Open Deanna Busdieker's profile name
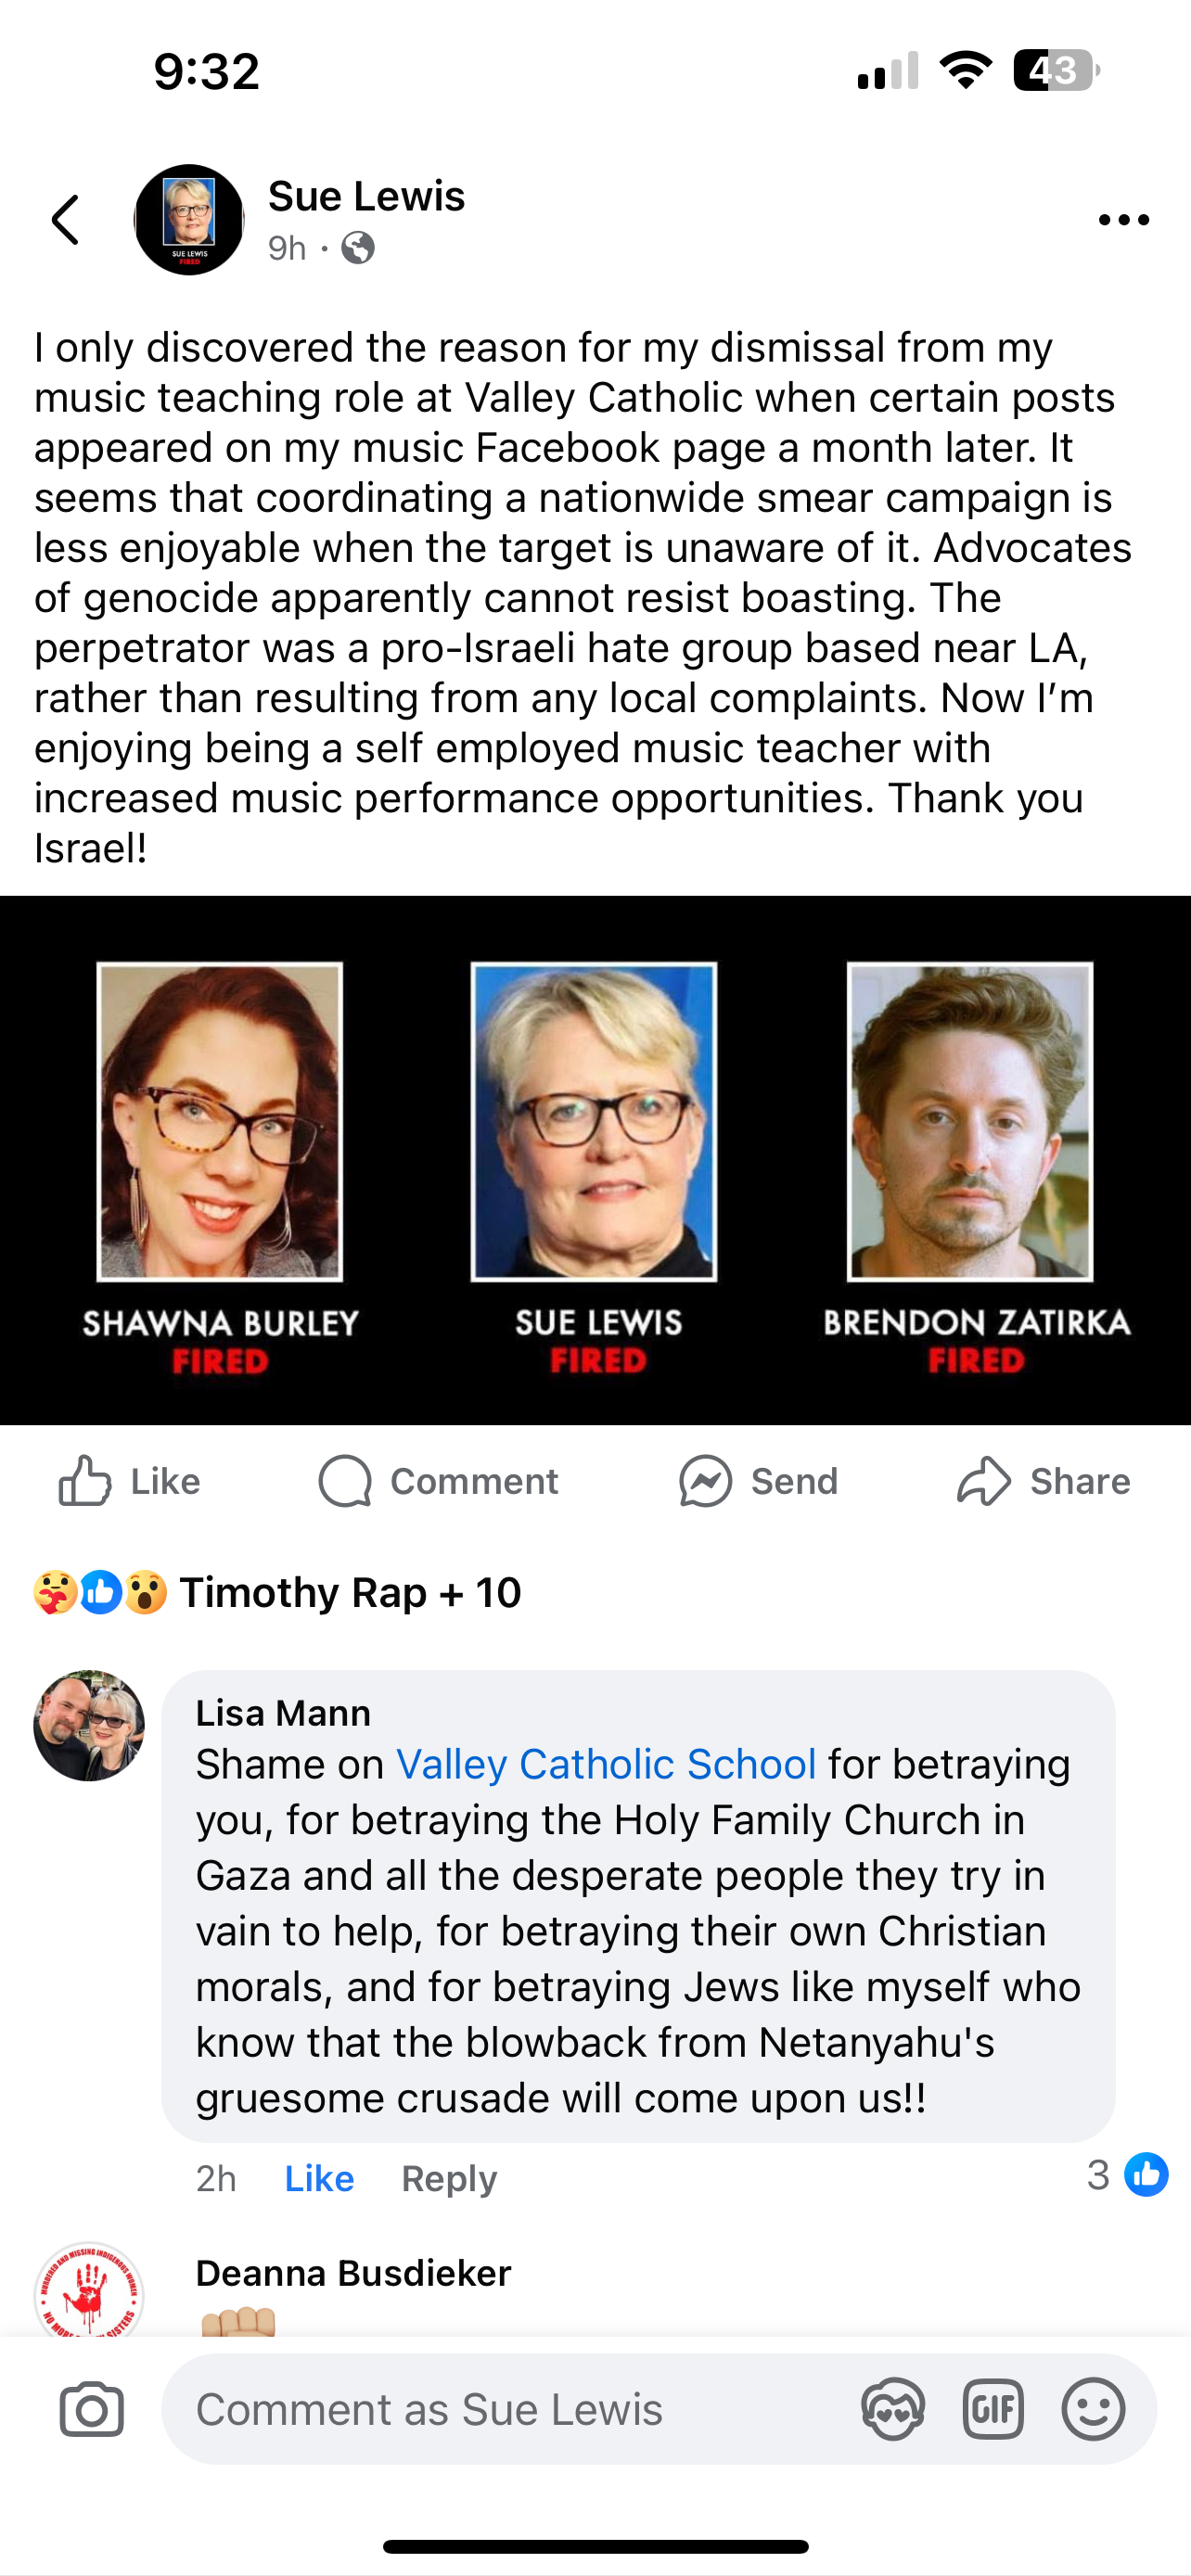This screenshot has height=2576, width=1191. coord(353,2273)
